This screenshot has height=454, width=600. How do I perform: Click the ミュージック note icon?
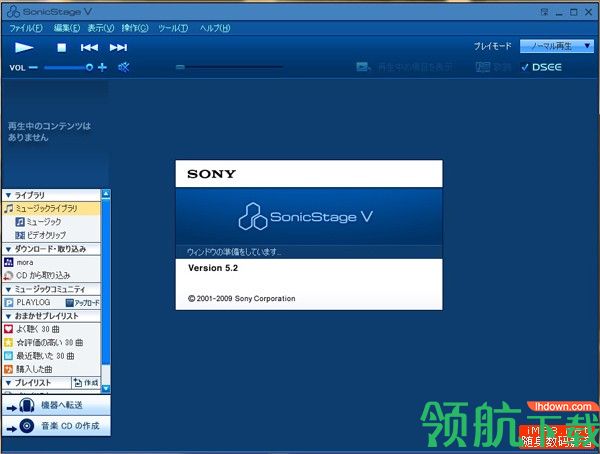pyautogui.click(x=20, y=222)
